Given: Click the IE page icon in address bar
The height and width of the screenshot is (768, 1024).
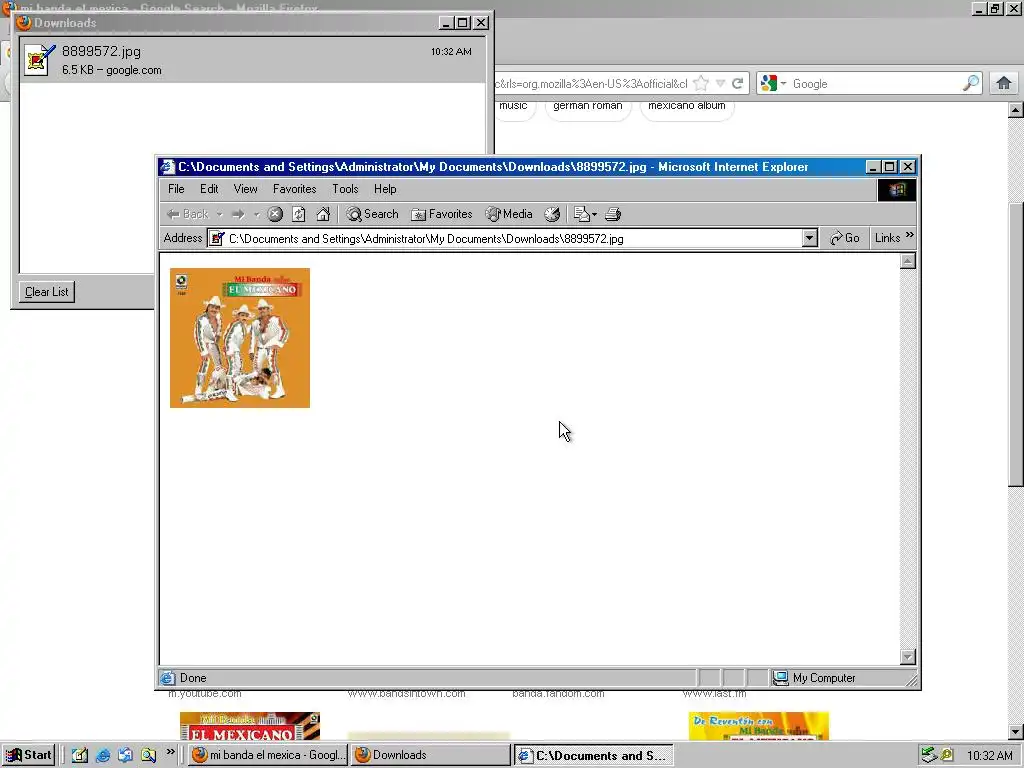Looking at the screenshot, I should [x=217, y=238].
